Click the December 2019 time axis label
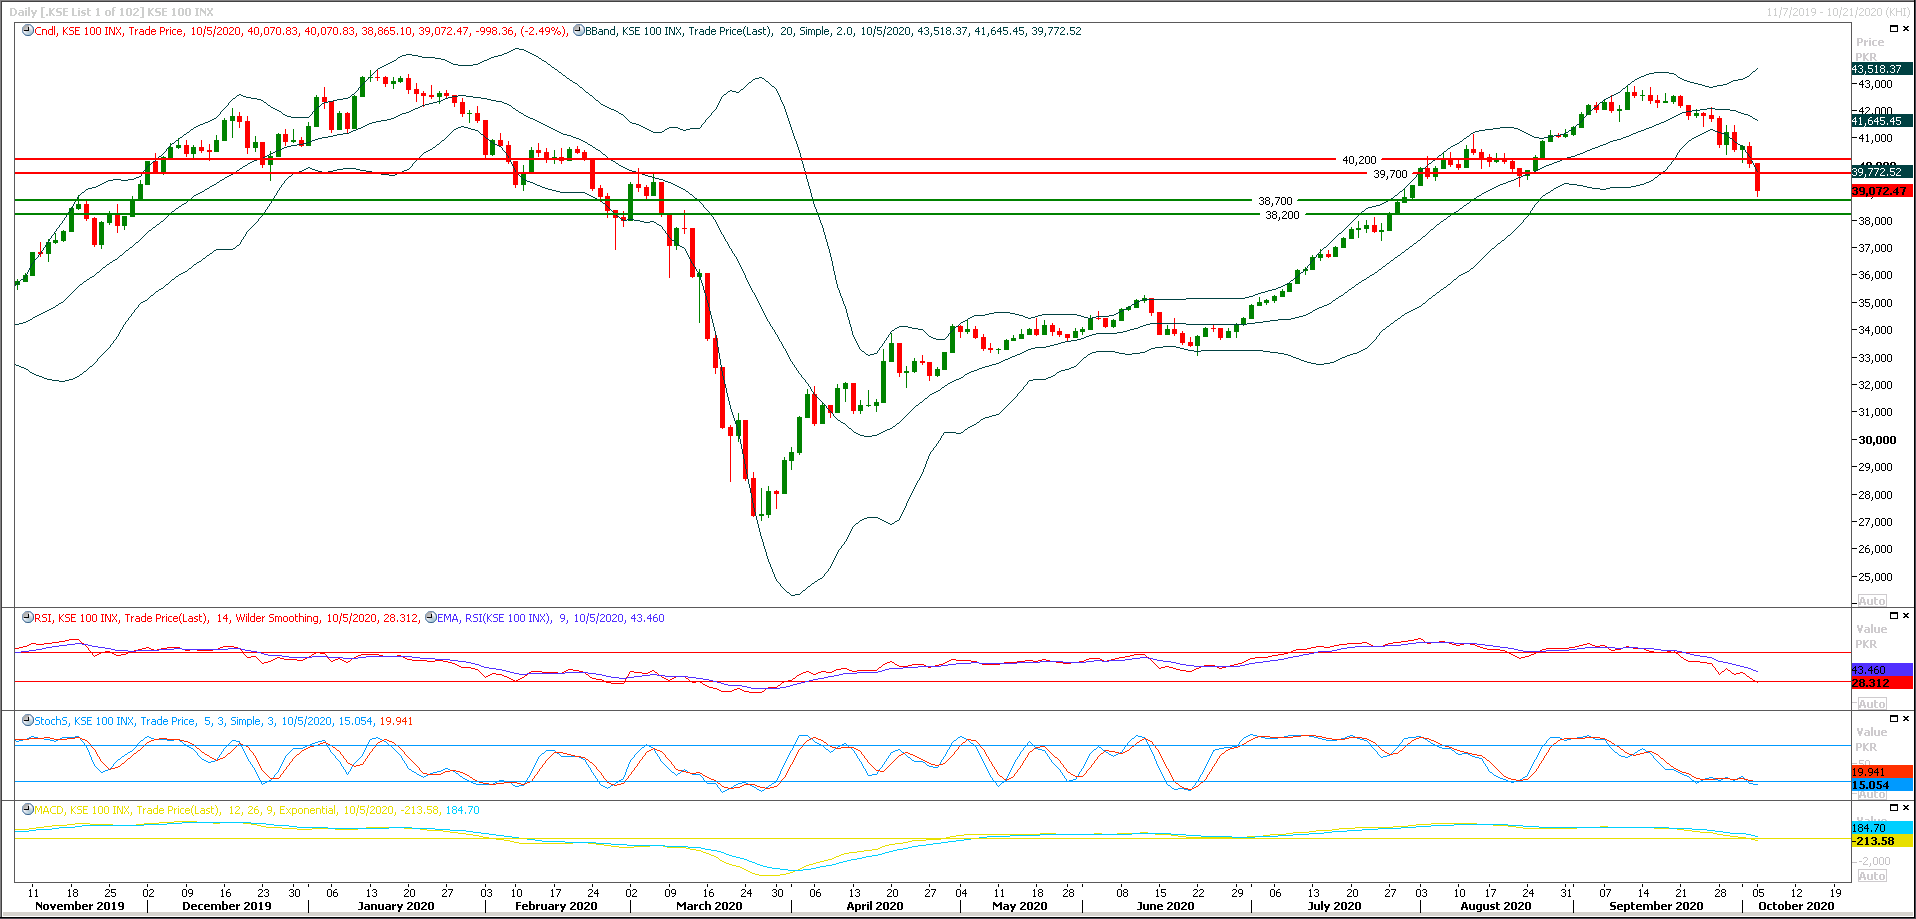Viewport: 1916px width, 919px height. pyautogui.click(x=227, y=906)
